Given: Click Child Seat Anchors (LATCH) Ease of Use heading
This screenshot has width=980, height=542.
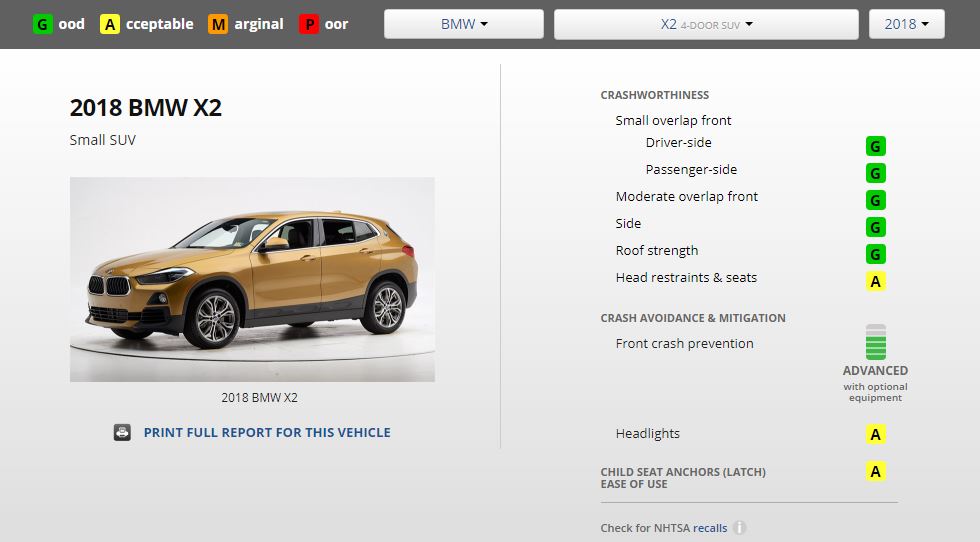Looking at the screenshot, I should pyautogui.click(x=683, y=478).
